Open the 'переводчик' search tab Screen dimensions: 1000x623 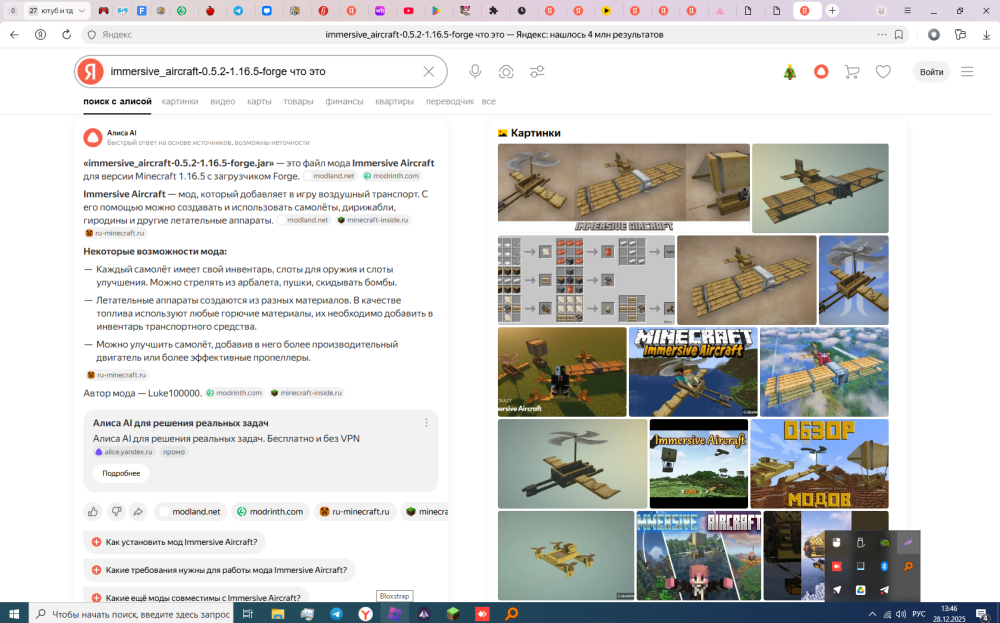[450, 101]
